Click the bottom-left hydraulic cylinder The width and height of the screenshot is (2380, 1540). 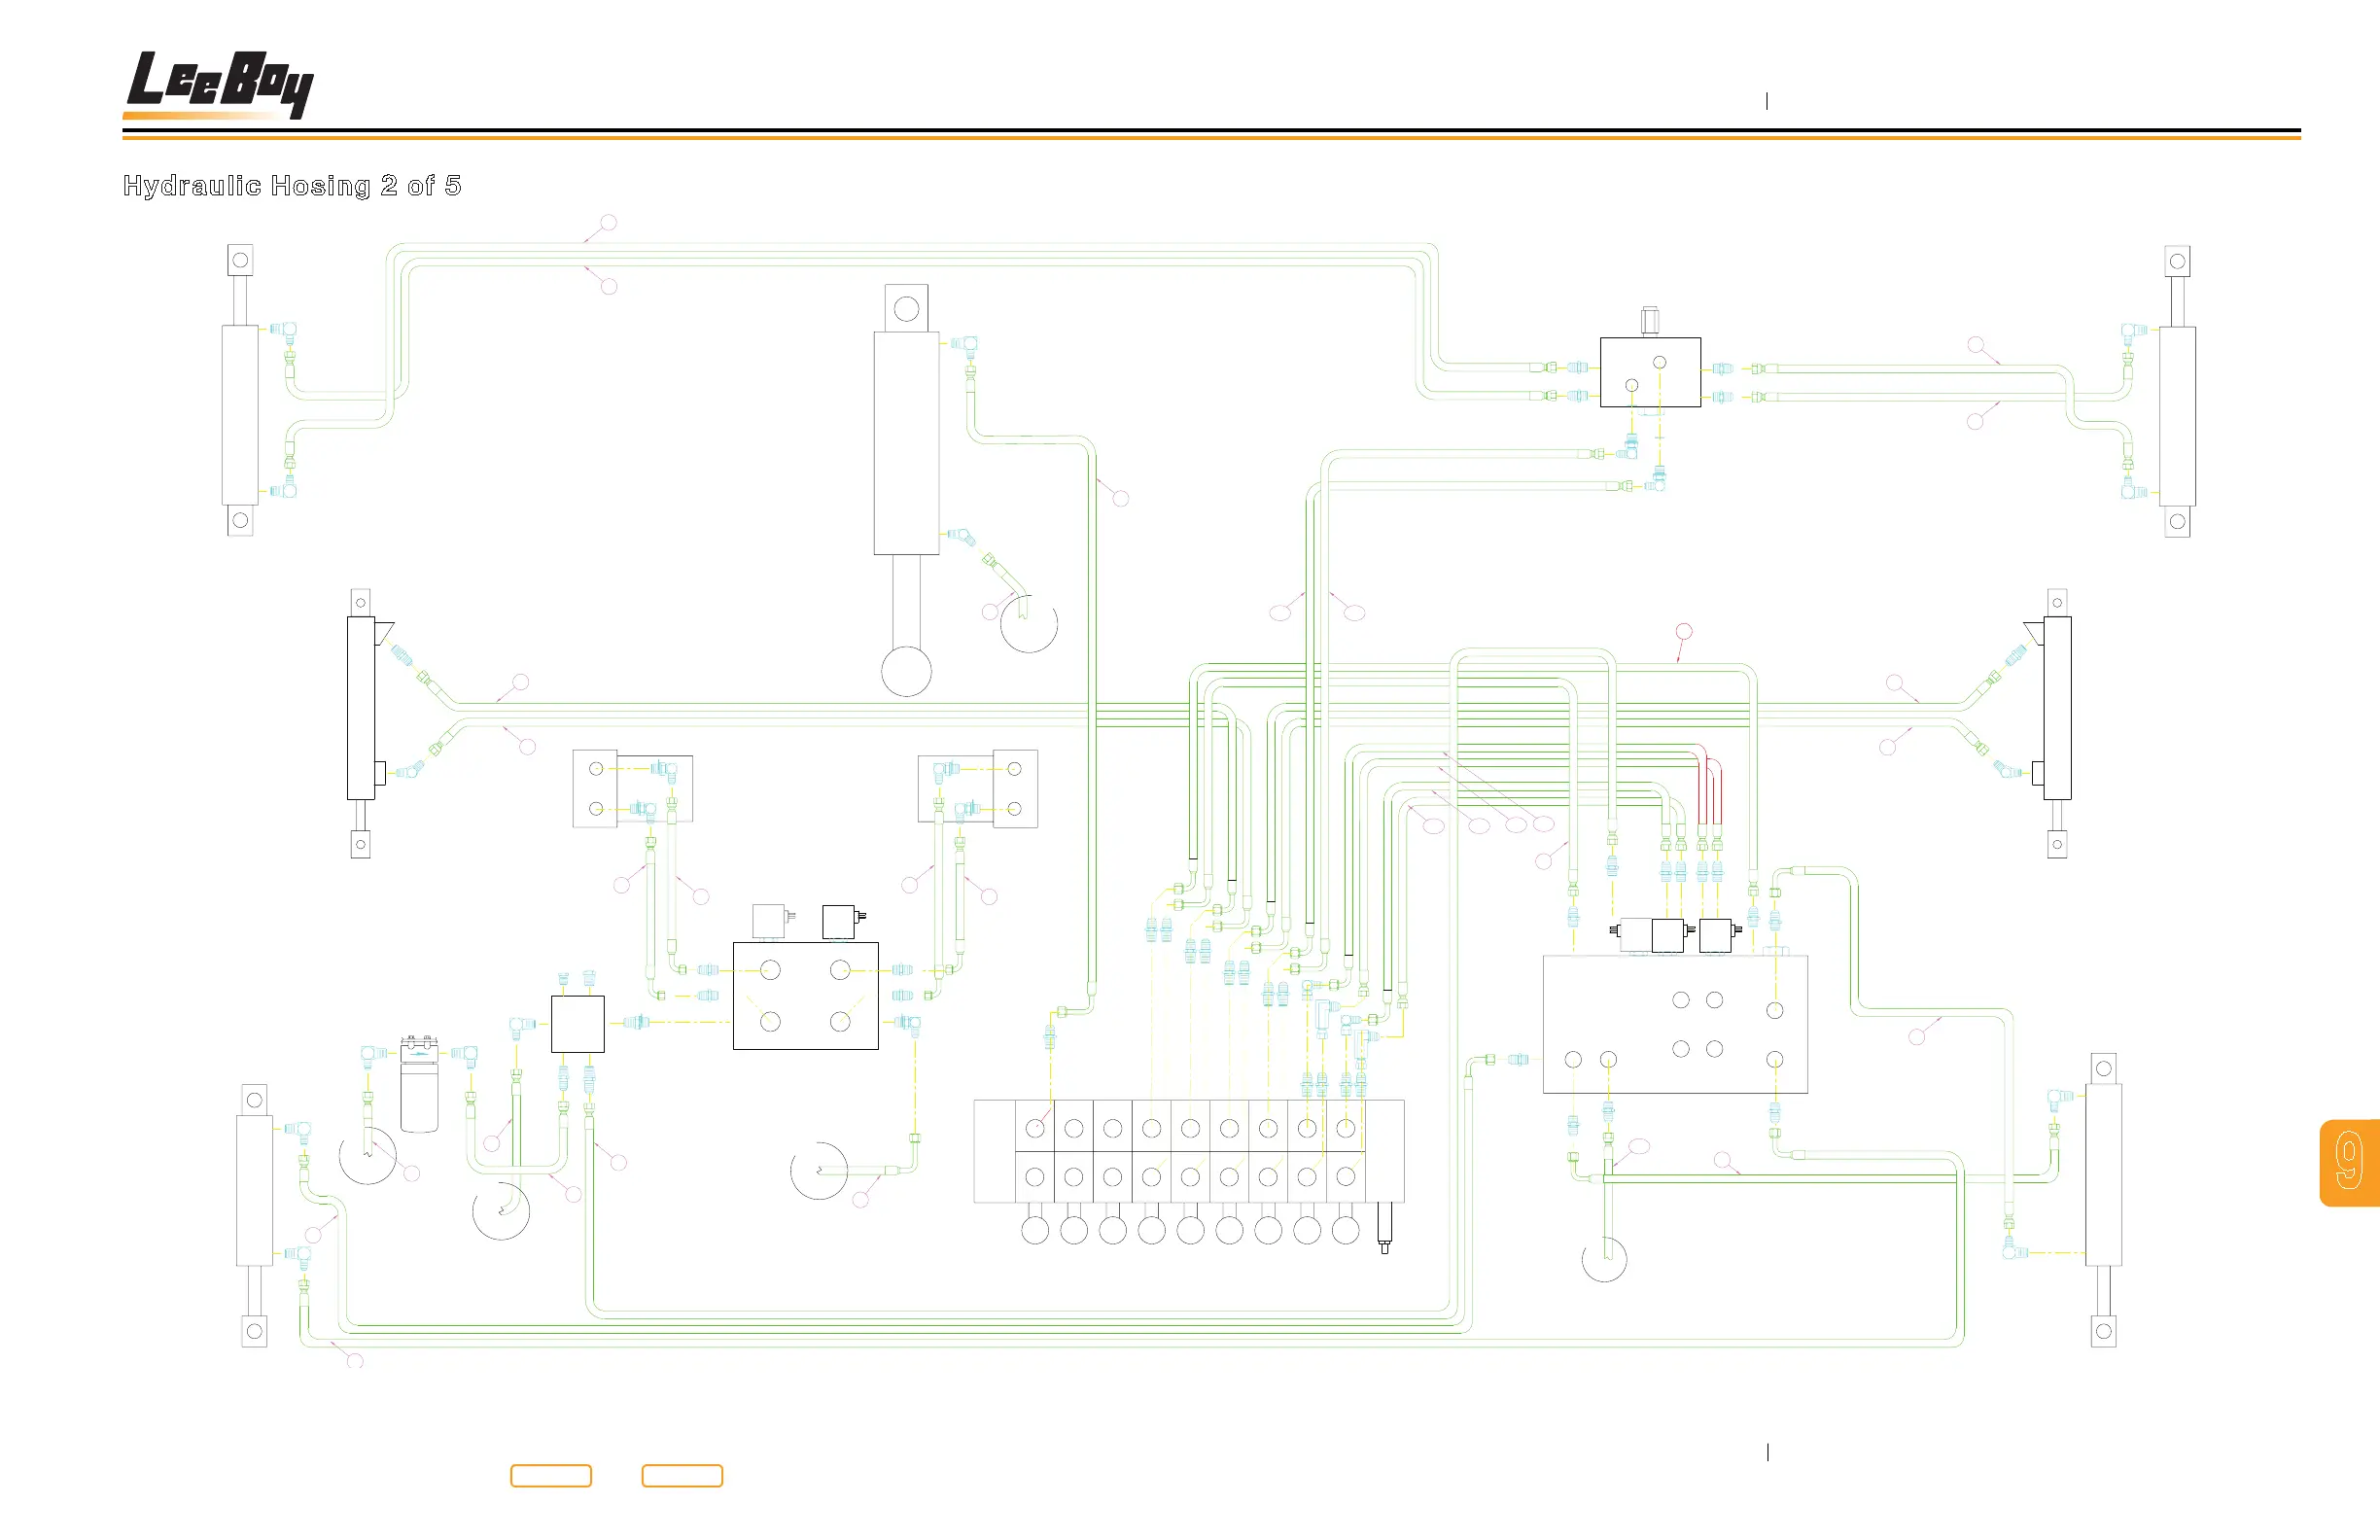(x=254, y=1190)
